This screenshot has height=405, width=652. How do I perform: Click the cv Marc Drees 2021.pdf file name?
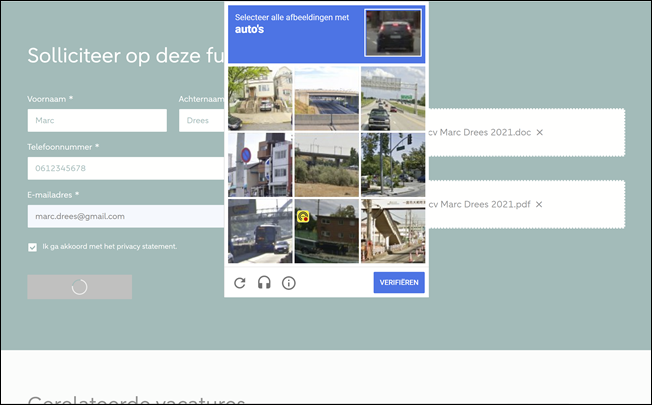coord(478,204)
